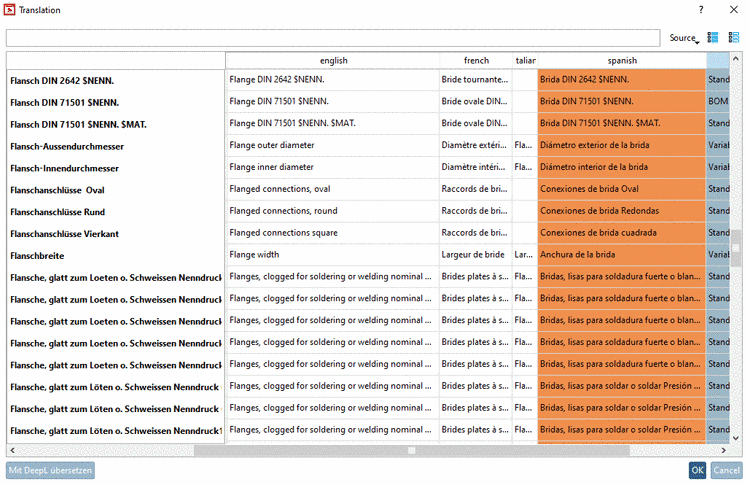Click the help question mark button
This screenshot has height=485, width=750.
pos(700,9)
